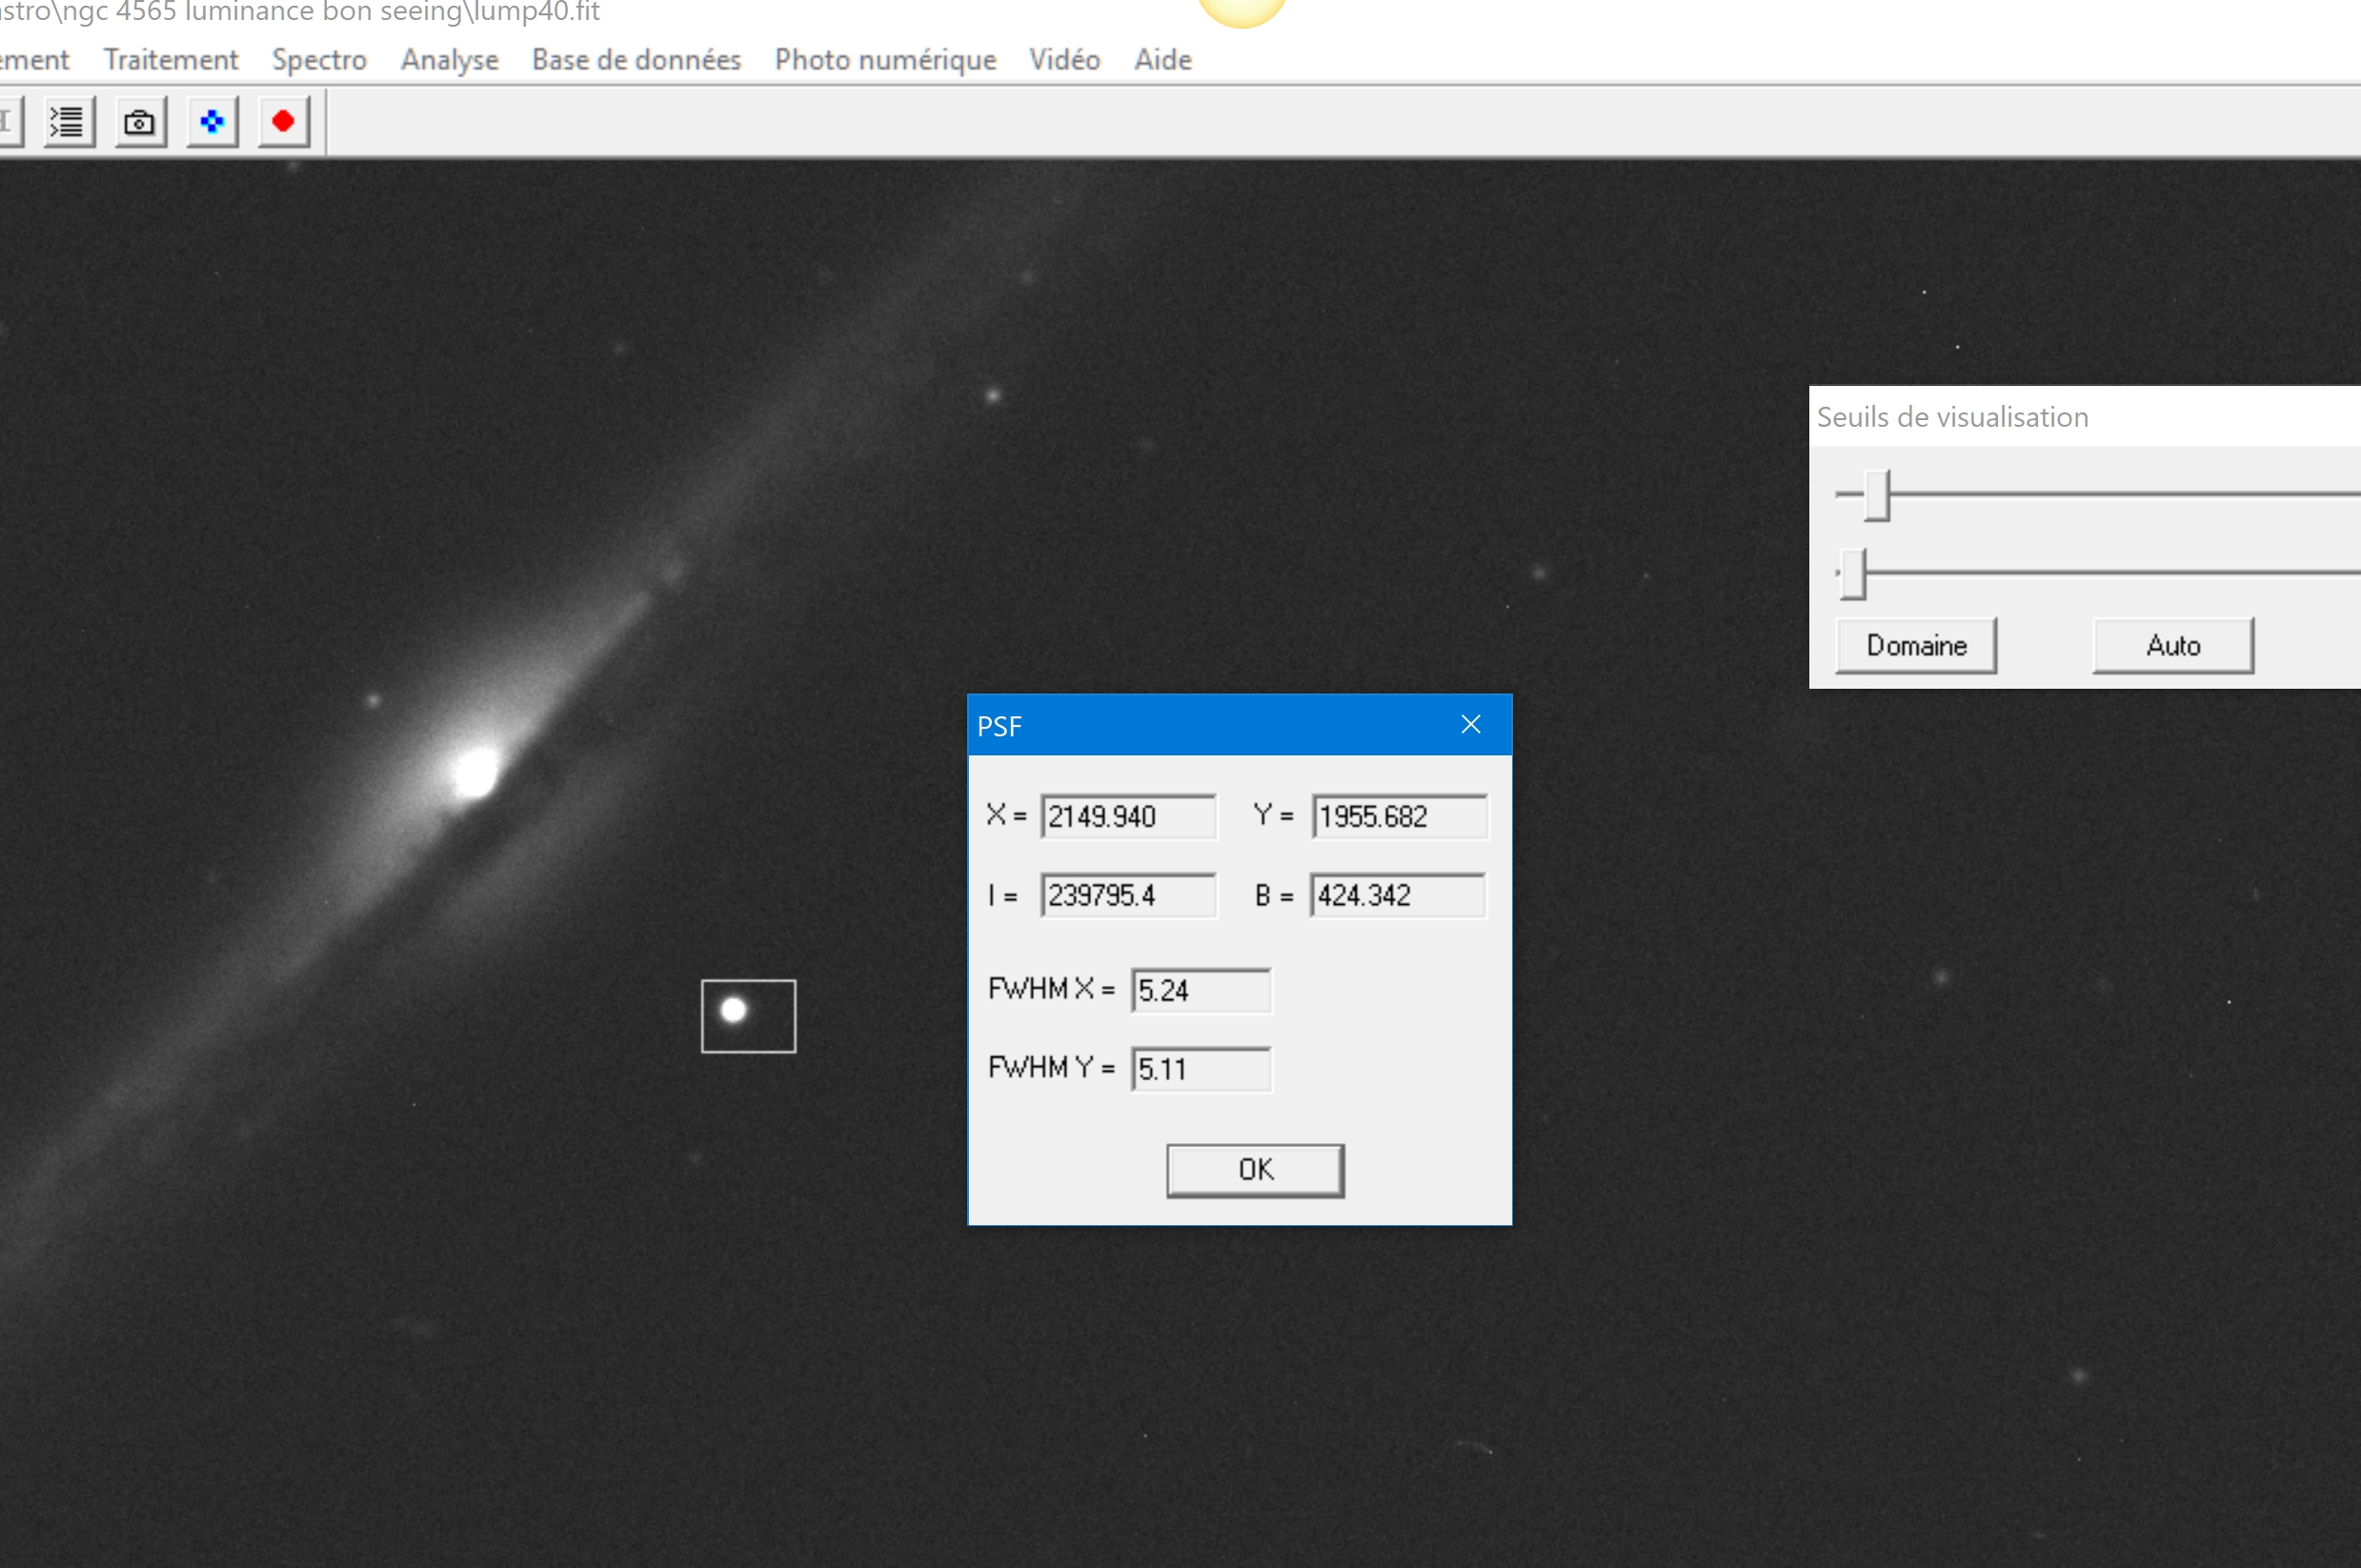The width and height of the screenshot is (2361, 1568).
Task: Click the selected star inside the rectangle
Action: pos(733,1010)
